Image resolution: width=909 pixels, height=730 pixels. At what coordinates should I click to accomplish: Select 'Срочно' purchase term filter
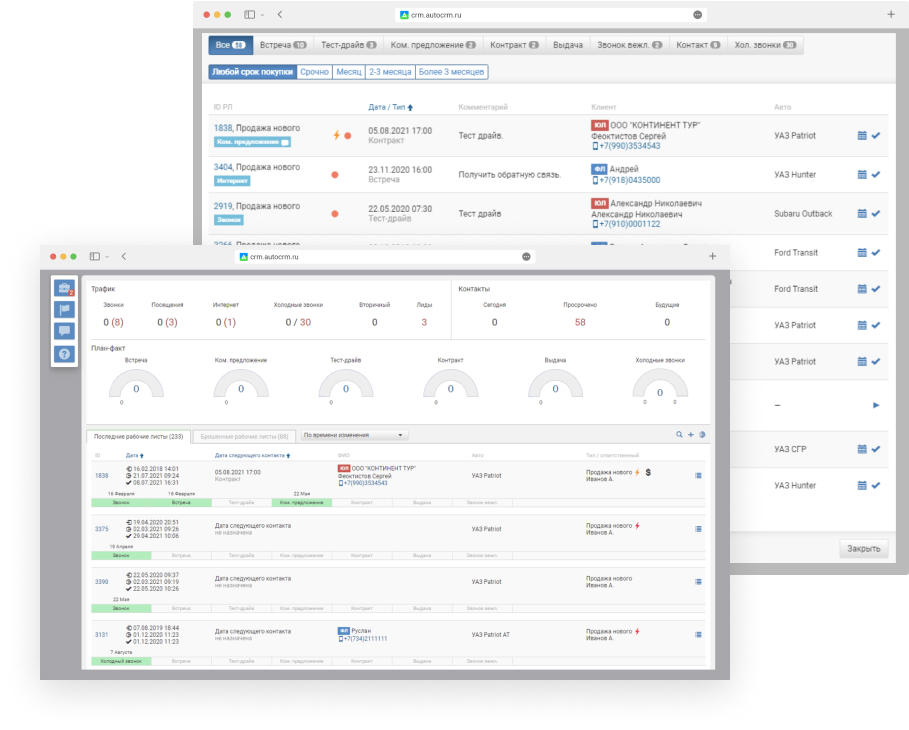coord(314,72)
